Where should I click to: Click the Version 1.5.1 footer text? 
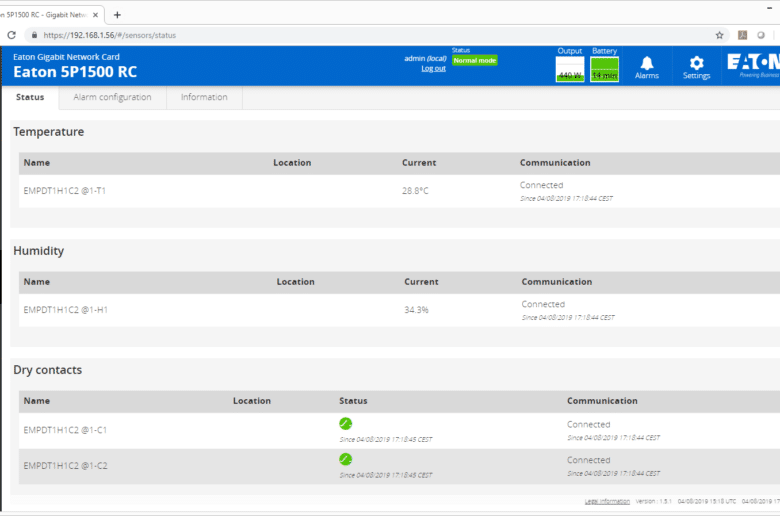pyautogui.click(x=654, y=501)
